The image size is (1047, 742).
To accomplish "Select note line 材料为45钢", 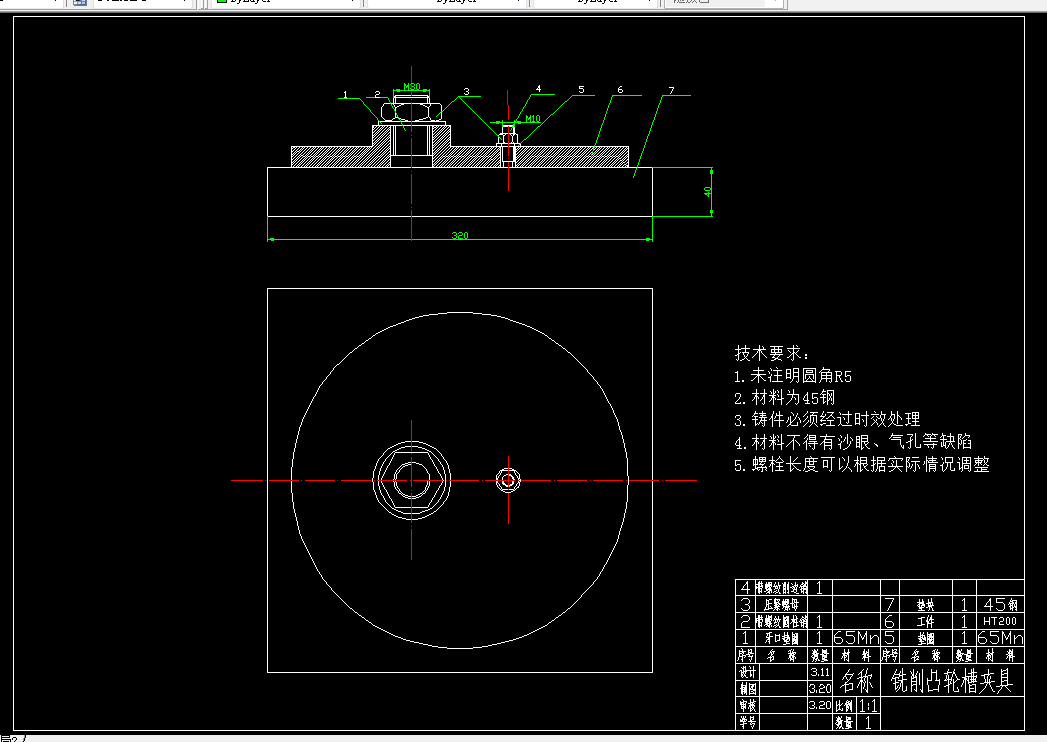I will tap(785, 397).
